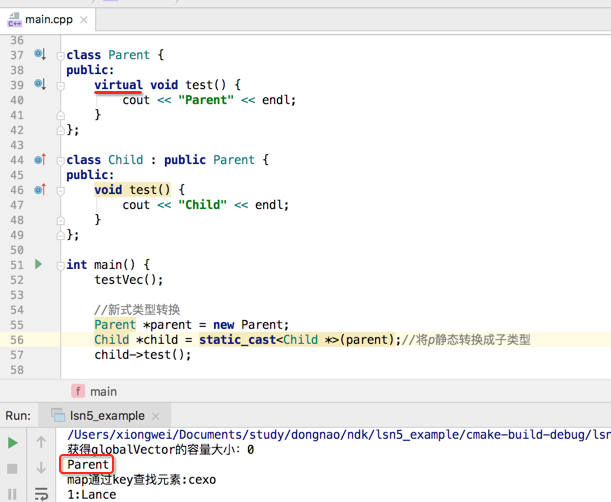Screen dimensions: 611x502
Task: Click the virtual keyword on line 39
Action: (118, 85)
